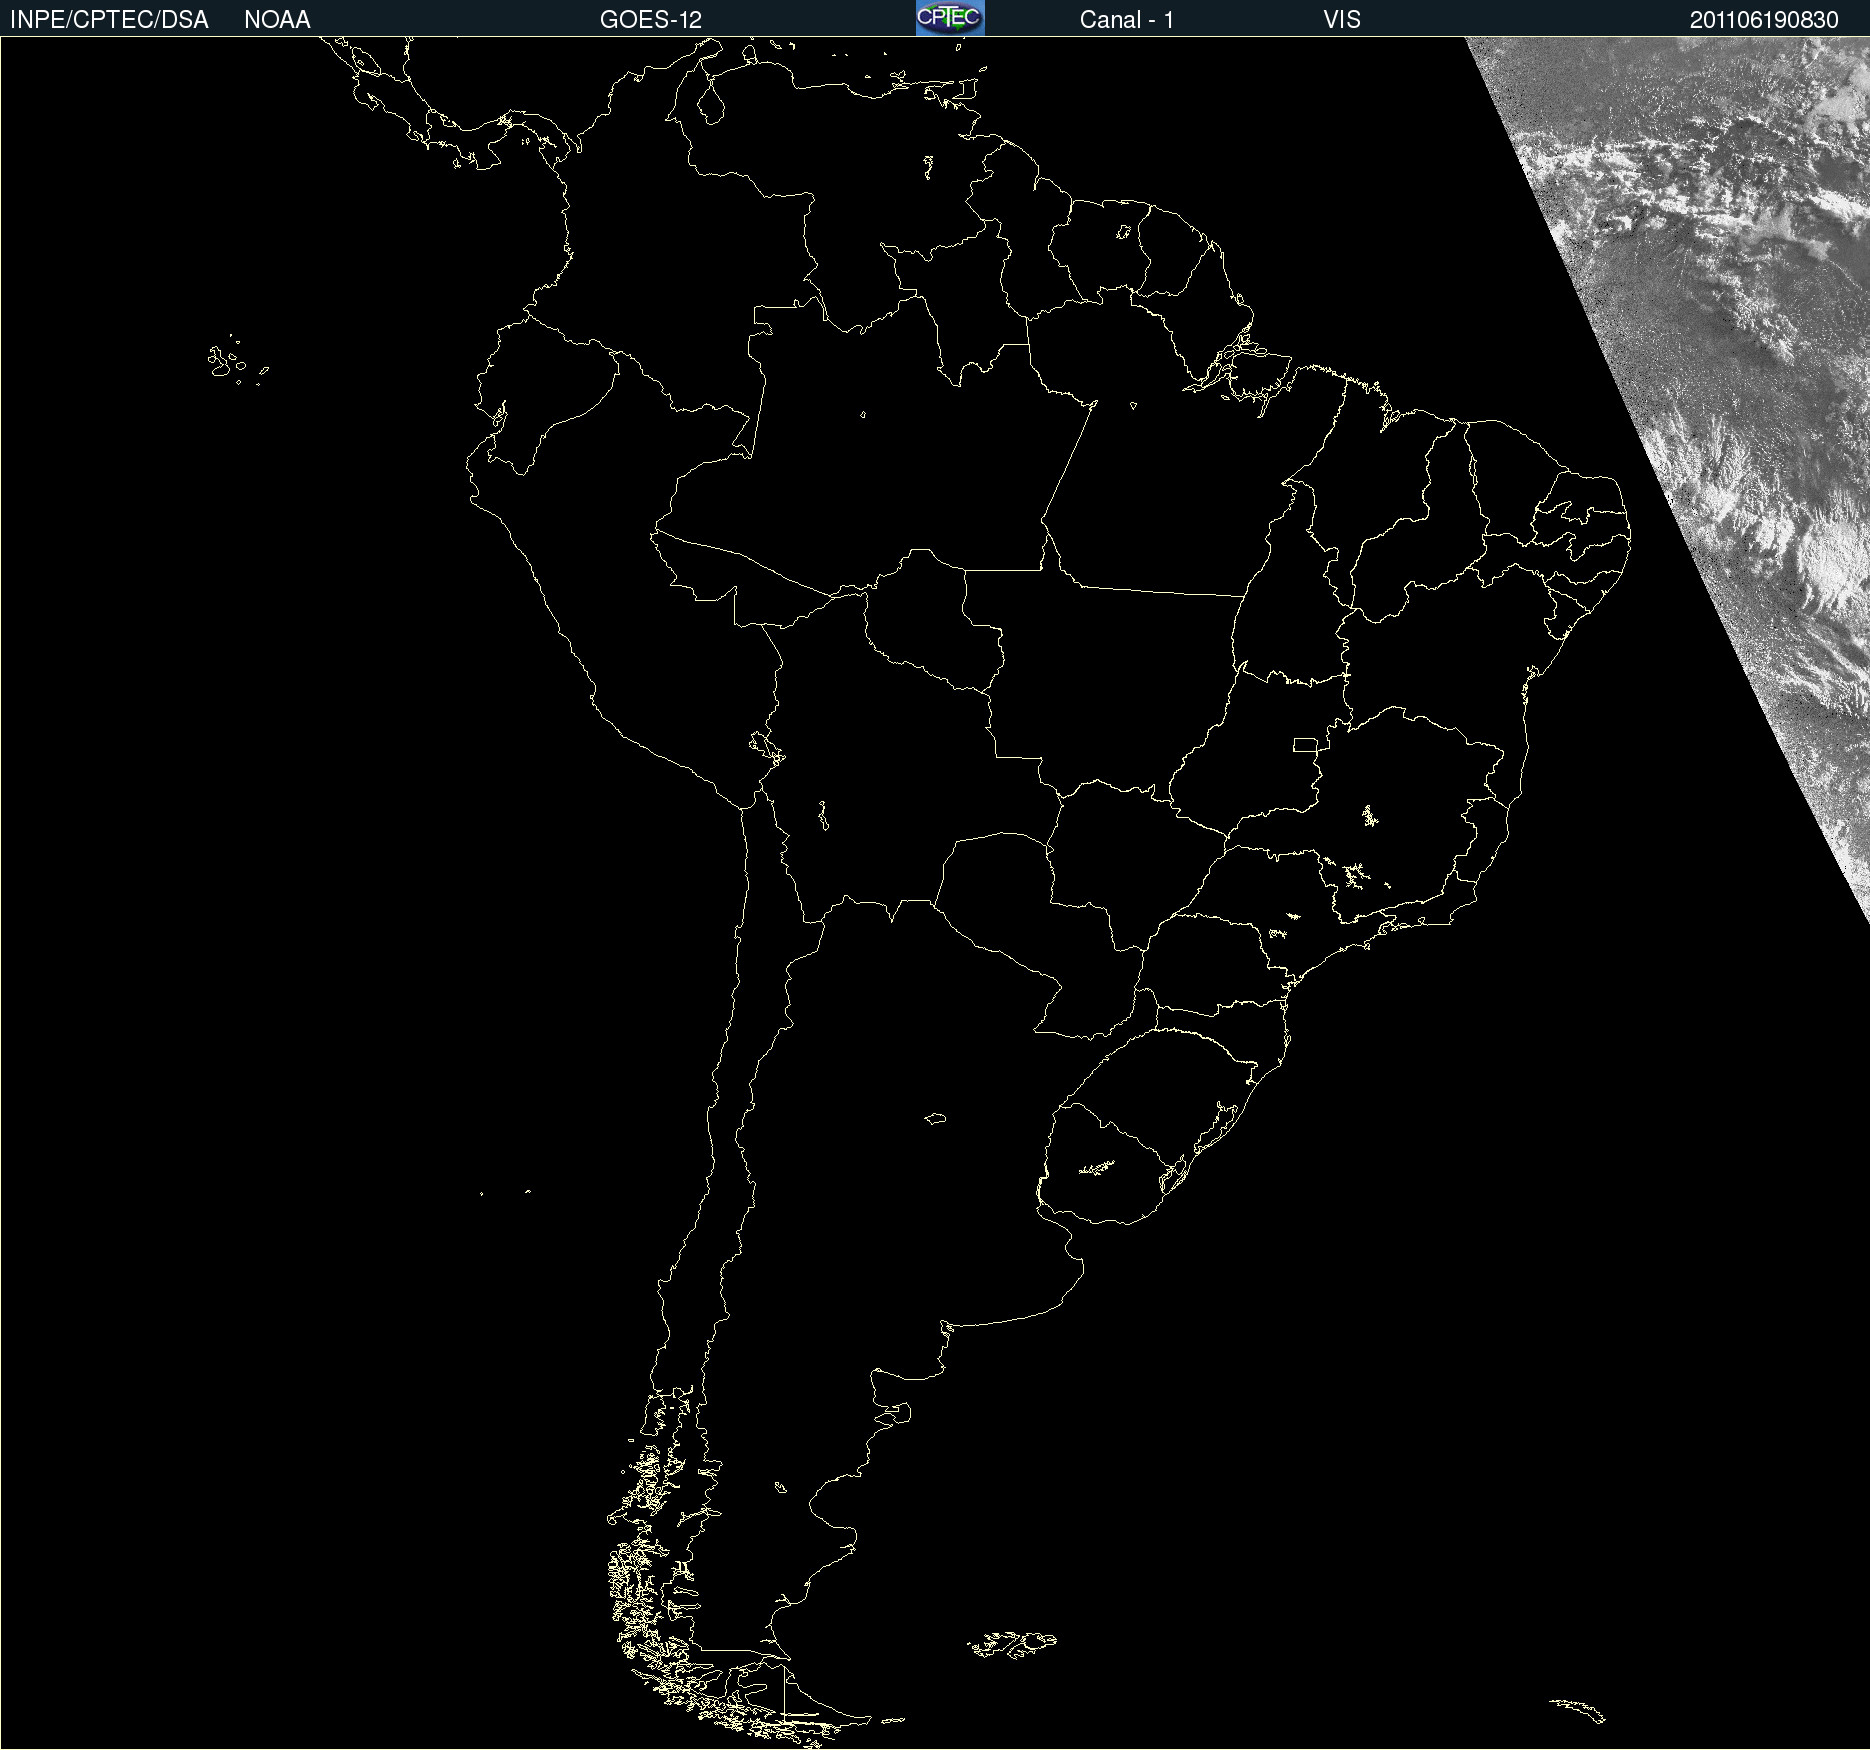
Task: Click the Distrito Federal rectangle in Brazil
Action: 1305,745
